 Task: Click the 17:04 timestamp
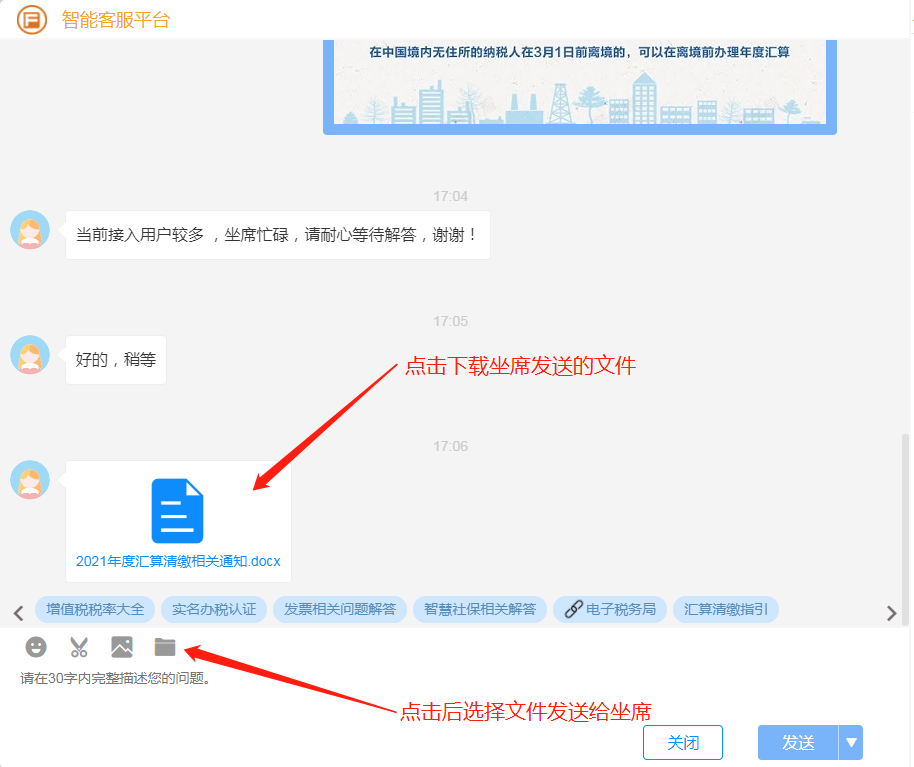tap(450, 196)
